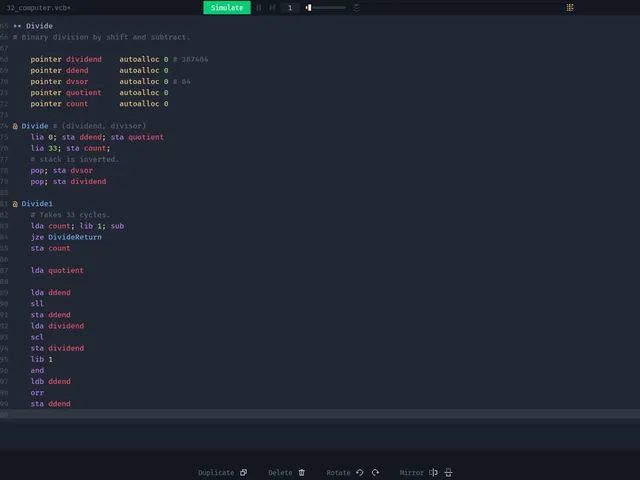The height and width of the screenshot is (480, 640).
Task: Rotate selection counterclockwise
Action: tap(360, 472)
